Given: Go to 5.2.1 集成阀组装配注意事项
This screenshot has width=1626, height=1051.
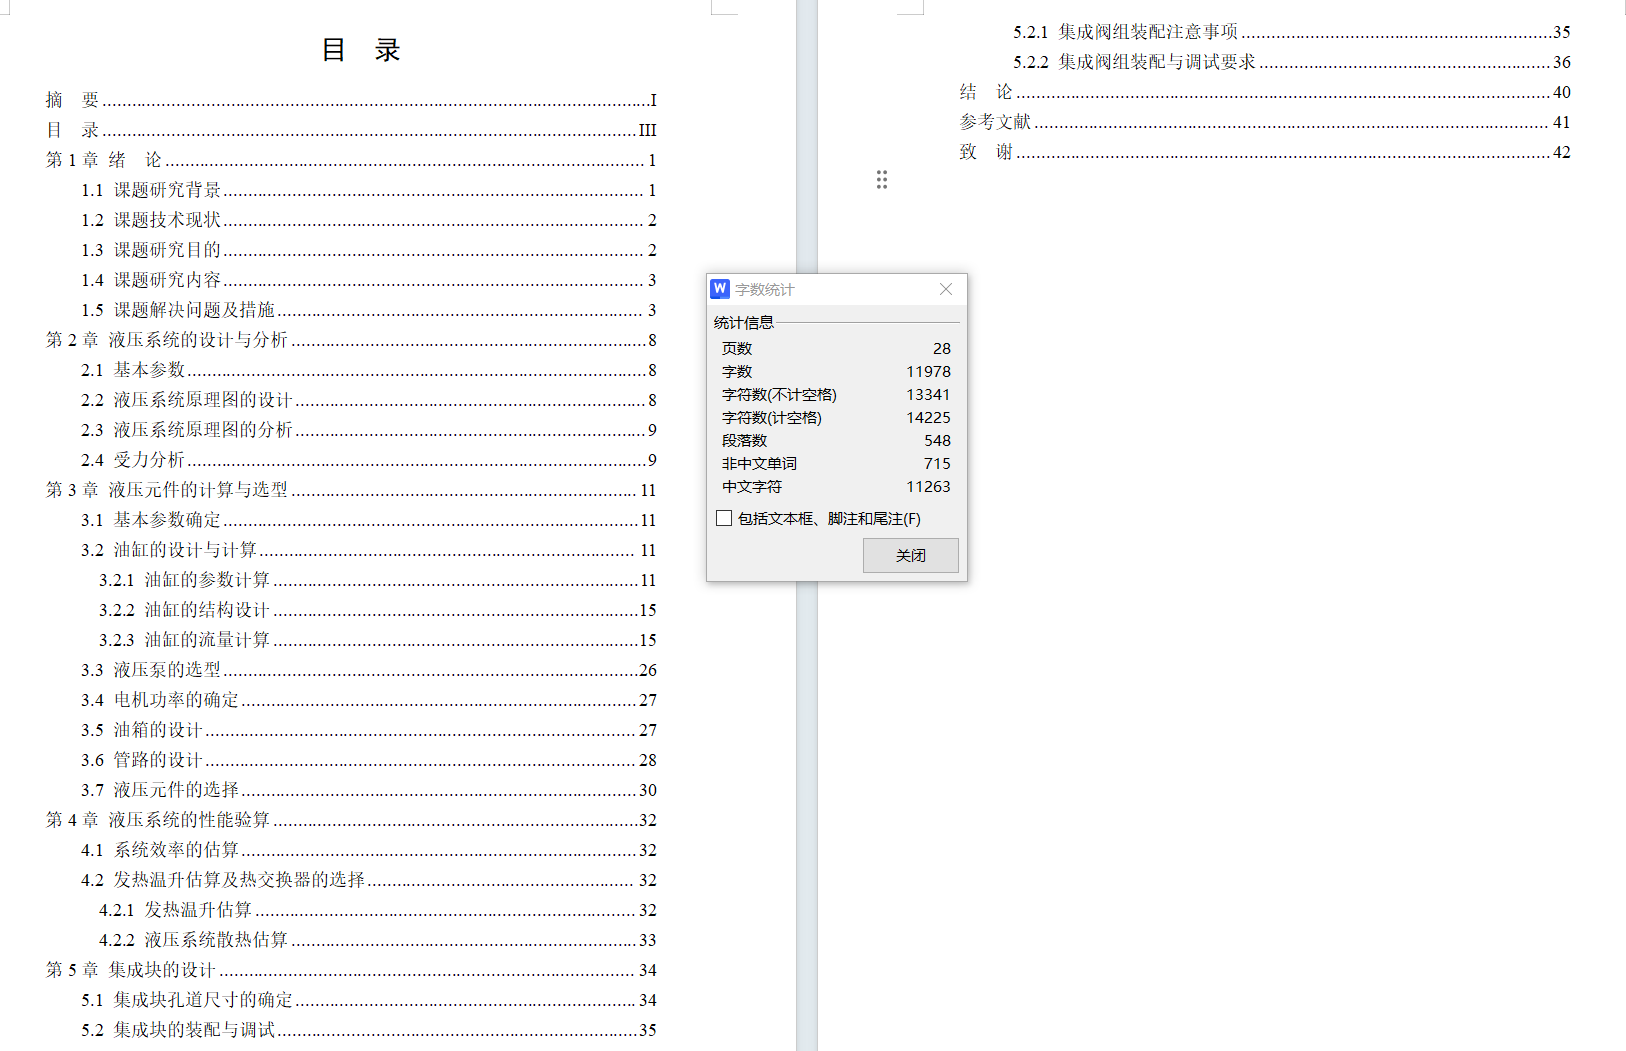Looking at the screenshot, I should 1292,32.
